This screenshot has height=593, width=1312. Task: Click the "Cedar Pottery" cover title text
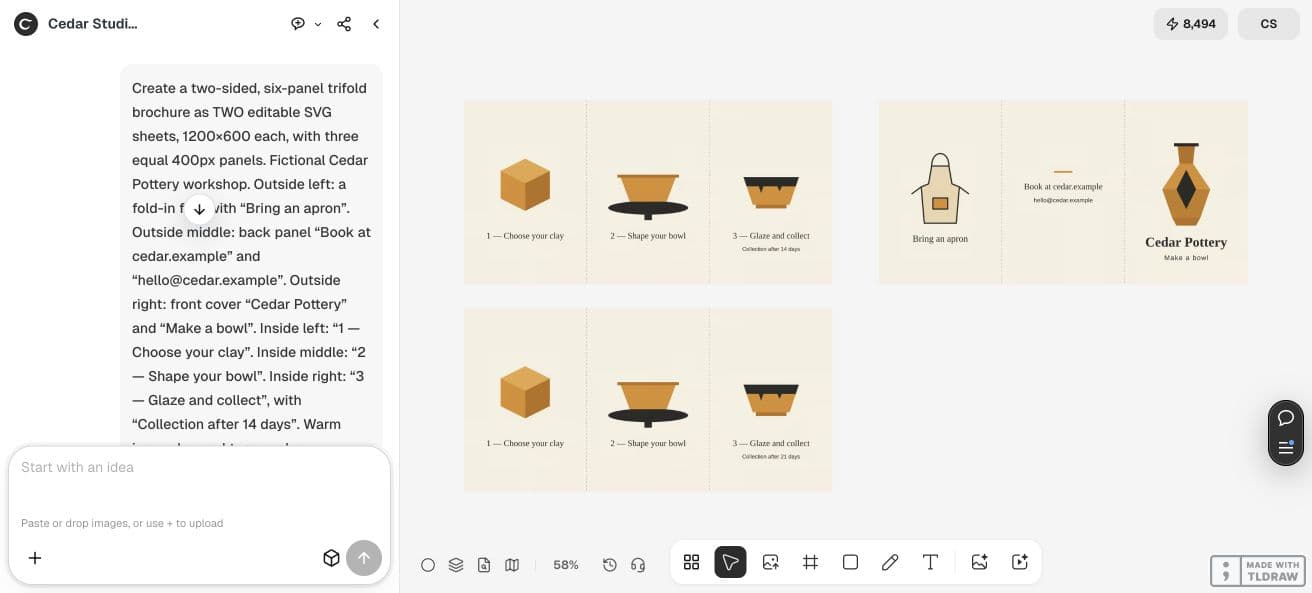[1186, 242]
